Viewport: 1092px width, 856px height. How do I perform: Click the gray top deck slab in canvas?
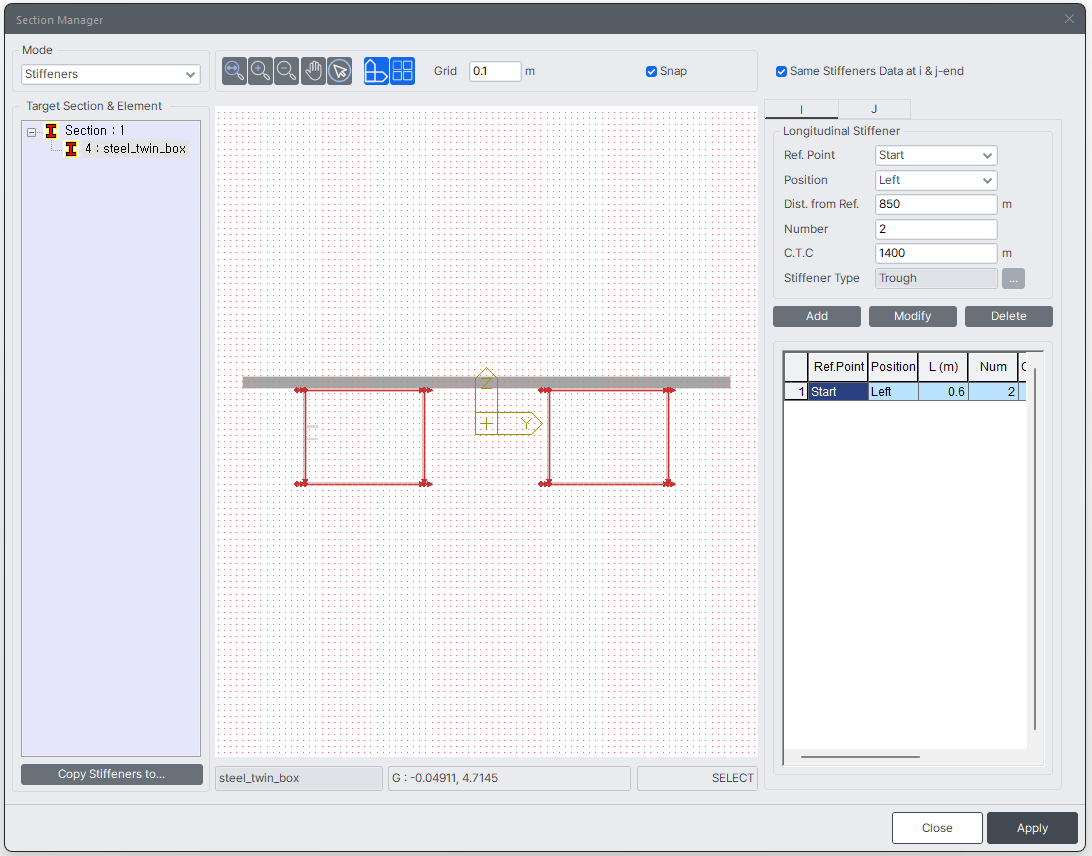pyautogui.click(x=486, y=382)
